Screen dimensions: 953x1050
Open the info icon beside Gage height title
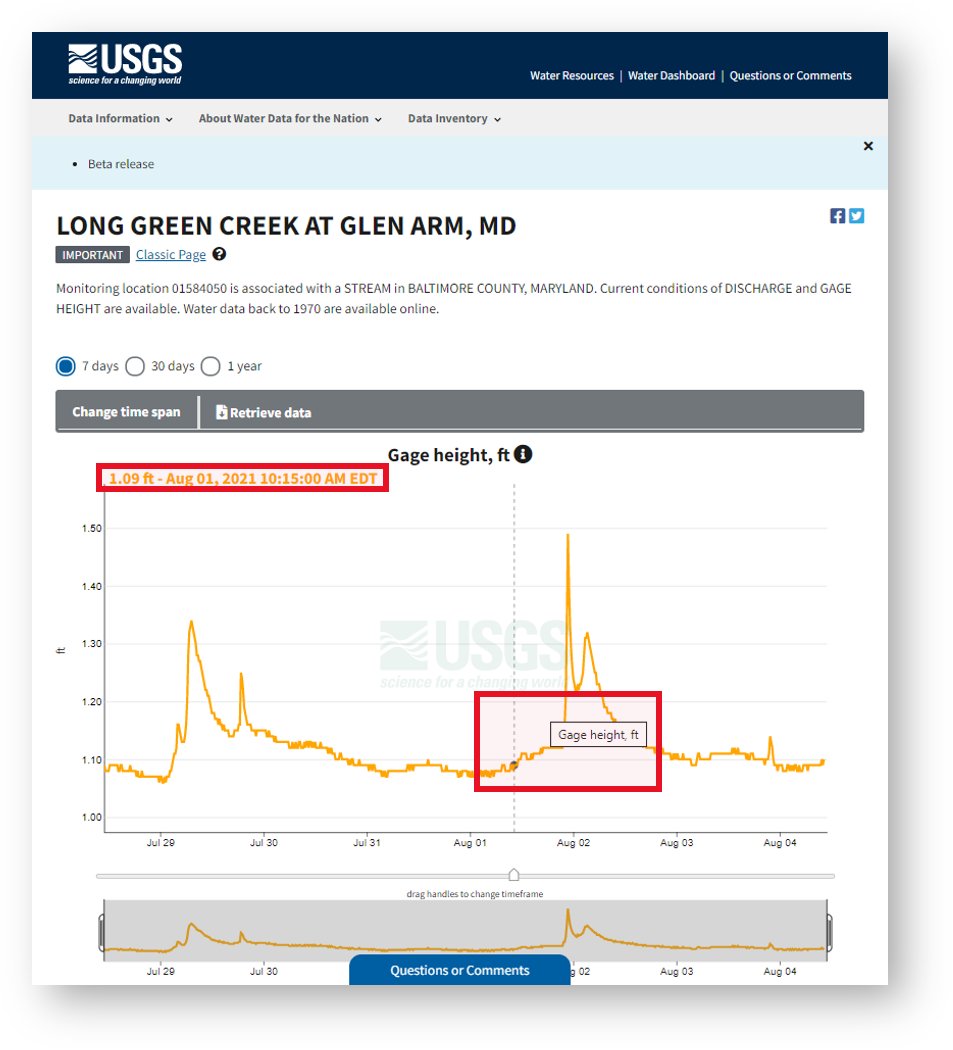point(524,454)
